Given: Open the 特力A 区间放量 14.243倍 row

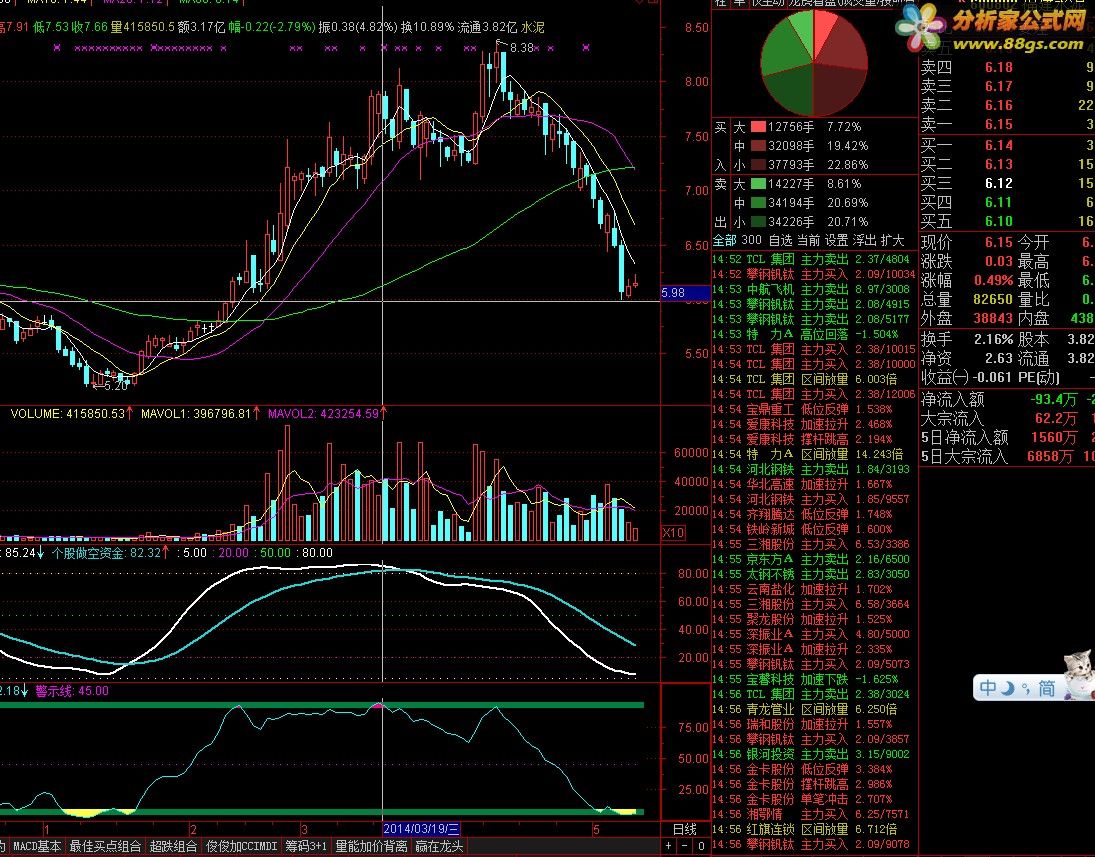Looking at the screenshot, I should click(814, 454).
